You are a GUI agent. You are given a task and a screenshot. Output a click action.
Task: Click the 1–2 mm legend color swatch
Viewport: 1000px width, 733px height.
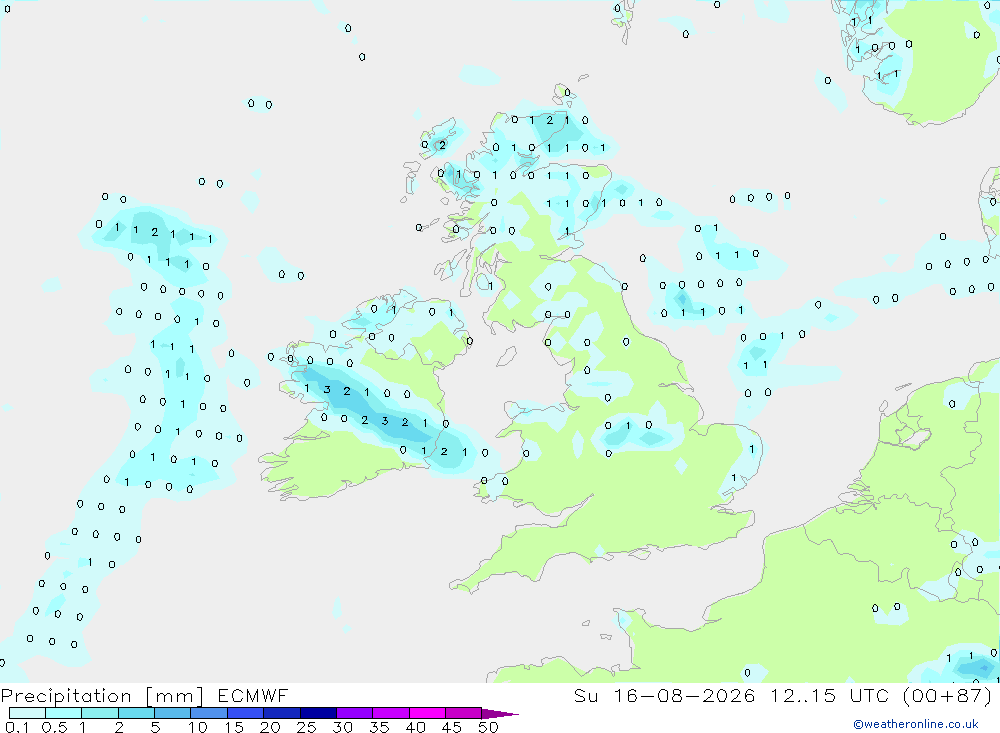pos(100,713)
